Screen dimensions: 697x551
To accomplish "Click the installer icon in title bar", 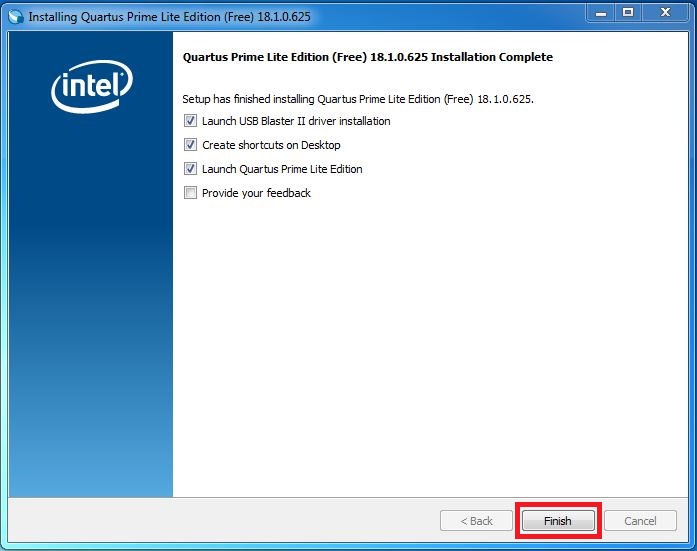I will [x=16, y=17].
